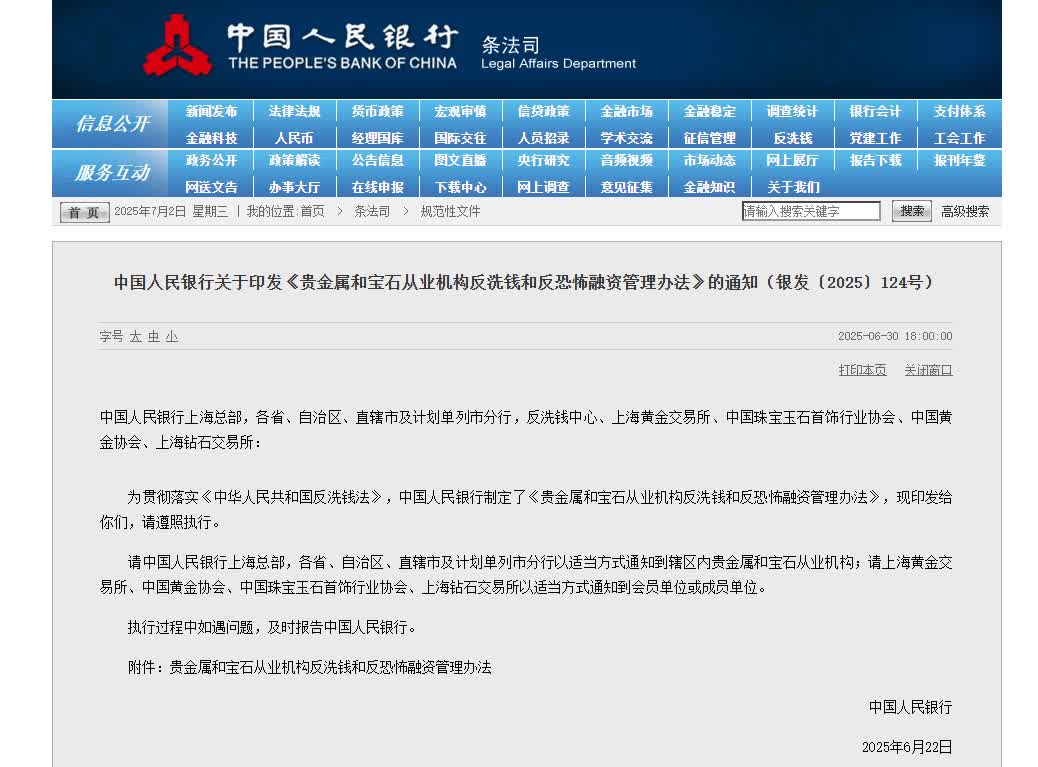This screenshot has height=767, width=1038.
Task: Go to 人民币 page
Action: point(294,138)
